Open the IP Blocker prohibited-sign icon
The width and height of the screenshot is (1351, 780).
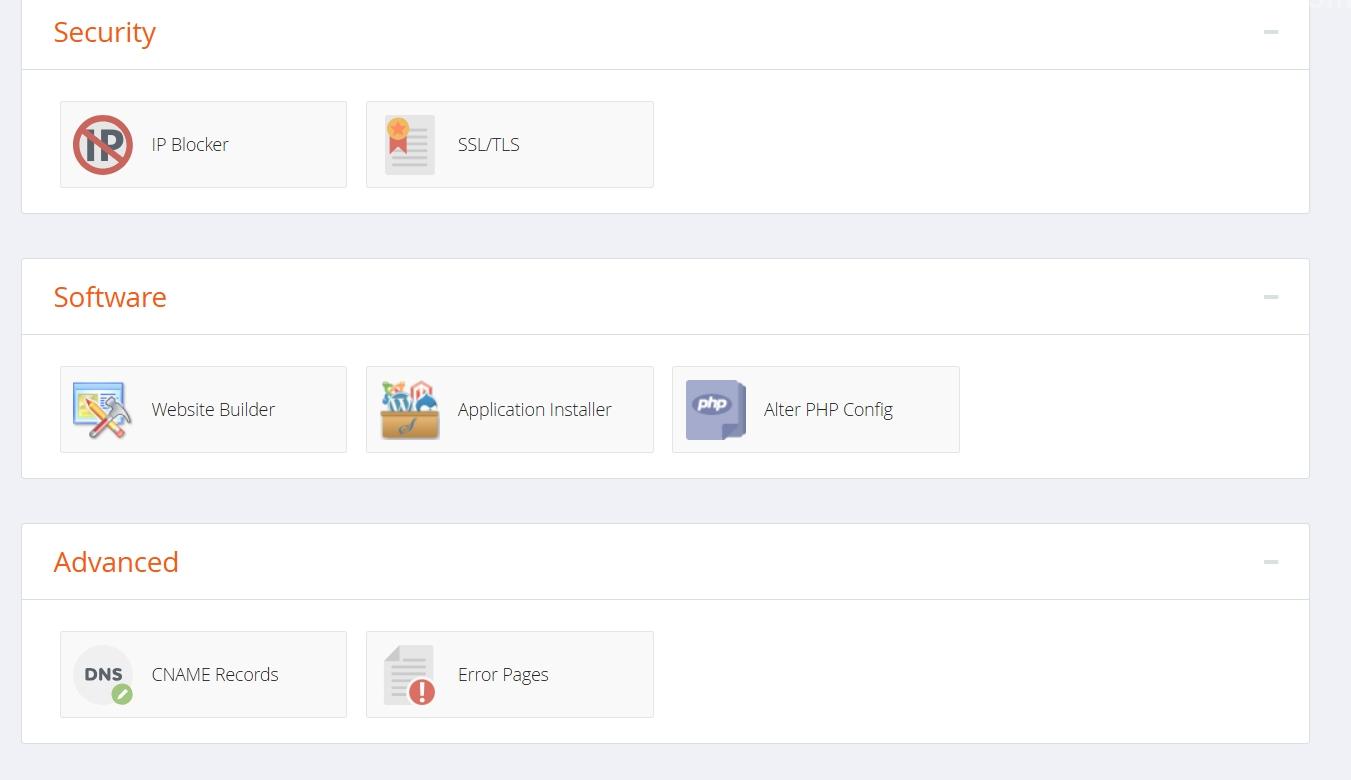pyautogui.click(x=103, y=145)
